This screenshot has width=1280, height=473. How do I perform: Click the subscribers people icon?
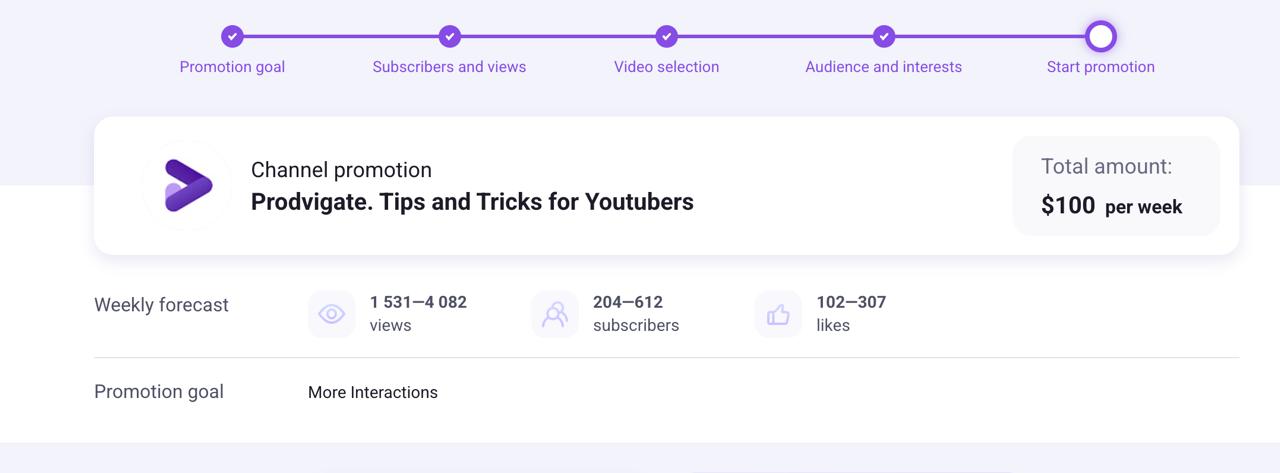click(x=554, y=314)
